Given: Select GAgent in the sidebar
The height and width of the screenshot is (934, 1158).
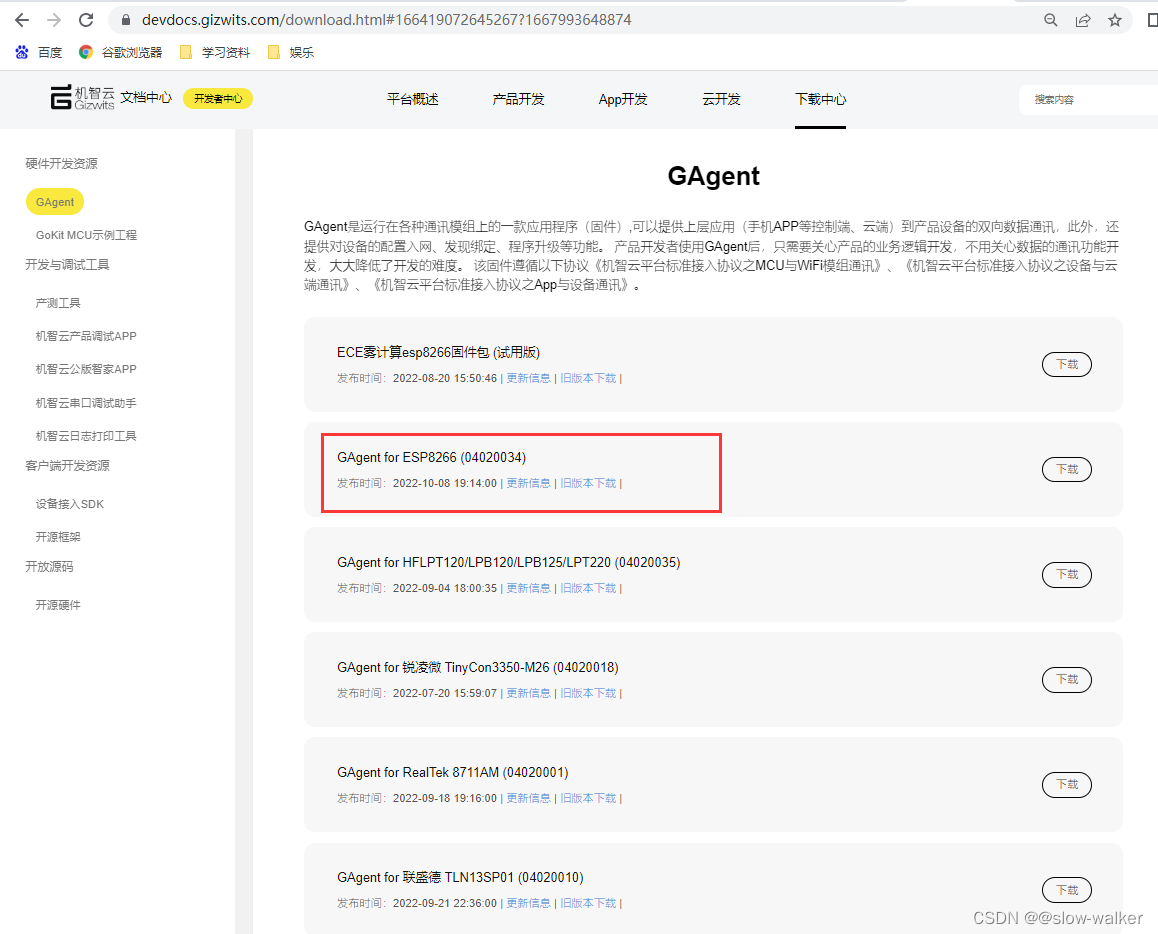Looking at the screenshot, I should tap(55, 202).
